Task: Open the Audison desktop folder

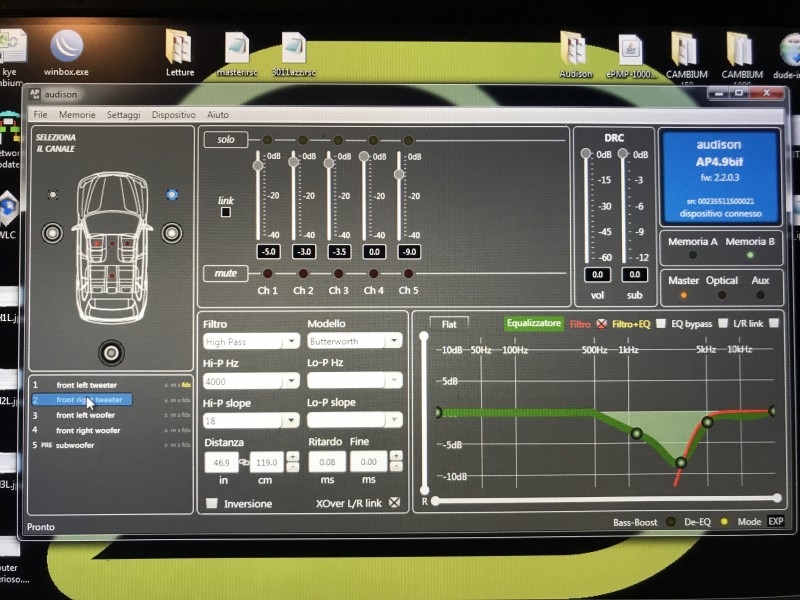Action: (x=576, y=56)
